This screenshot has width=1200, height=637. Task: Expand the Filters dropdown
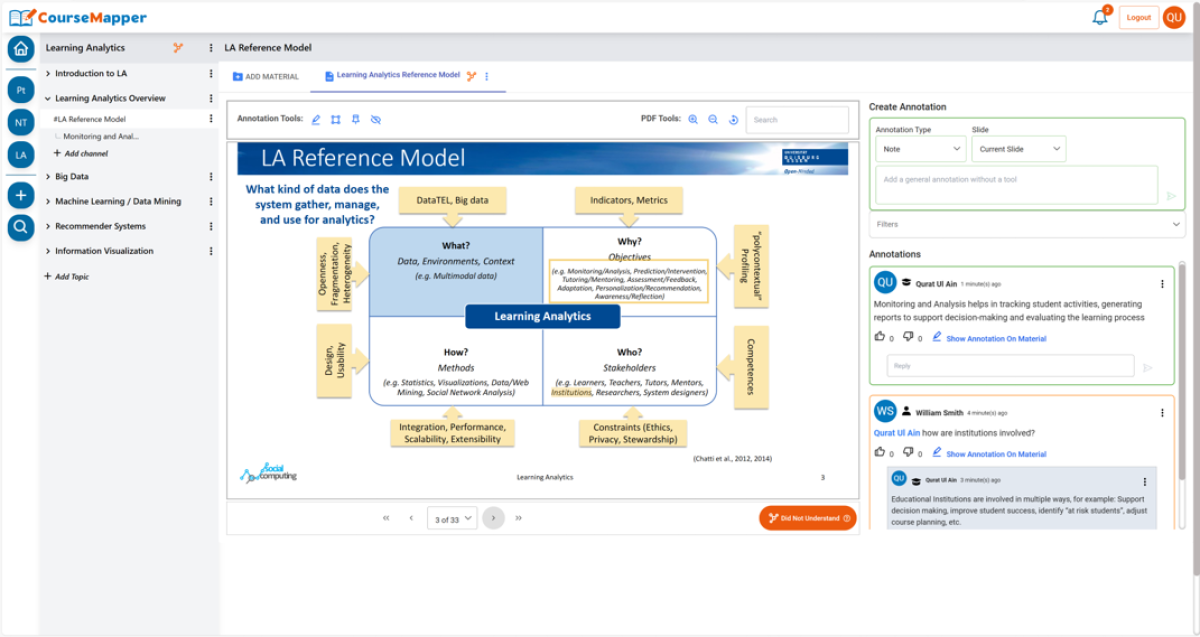(1027, 225)
